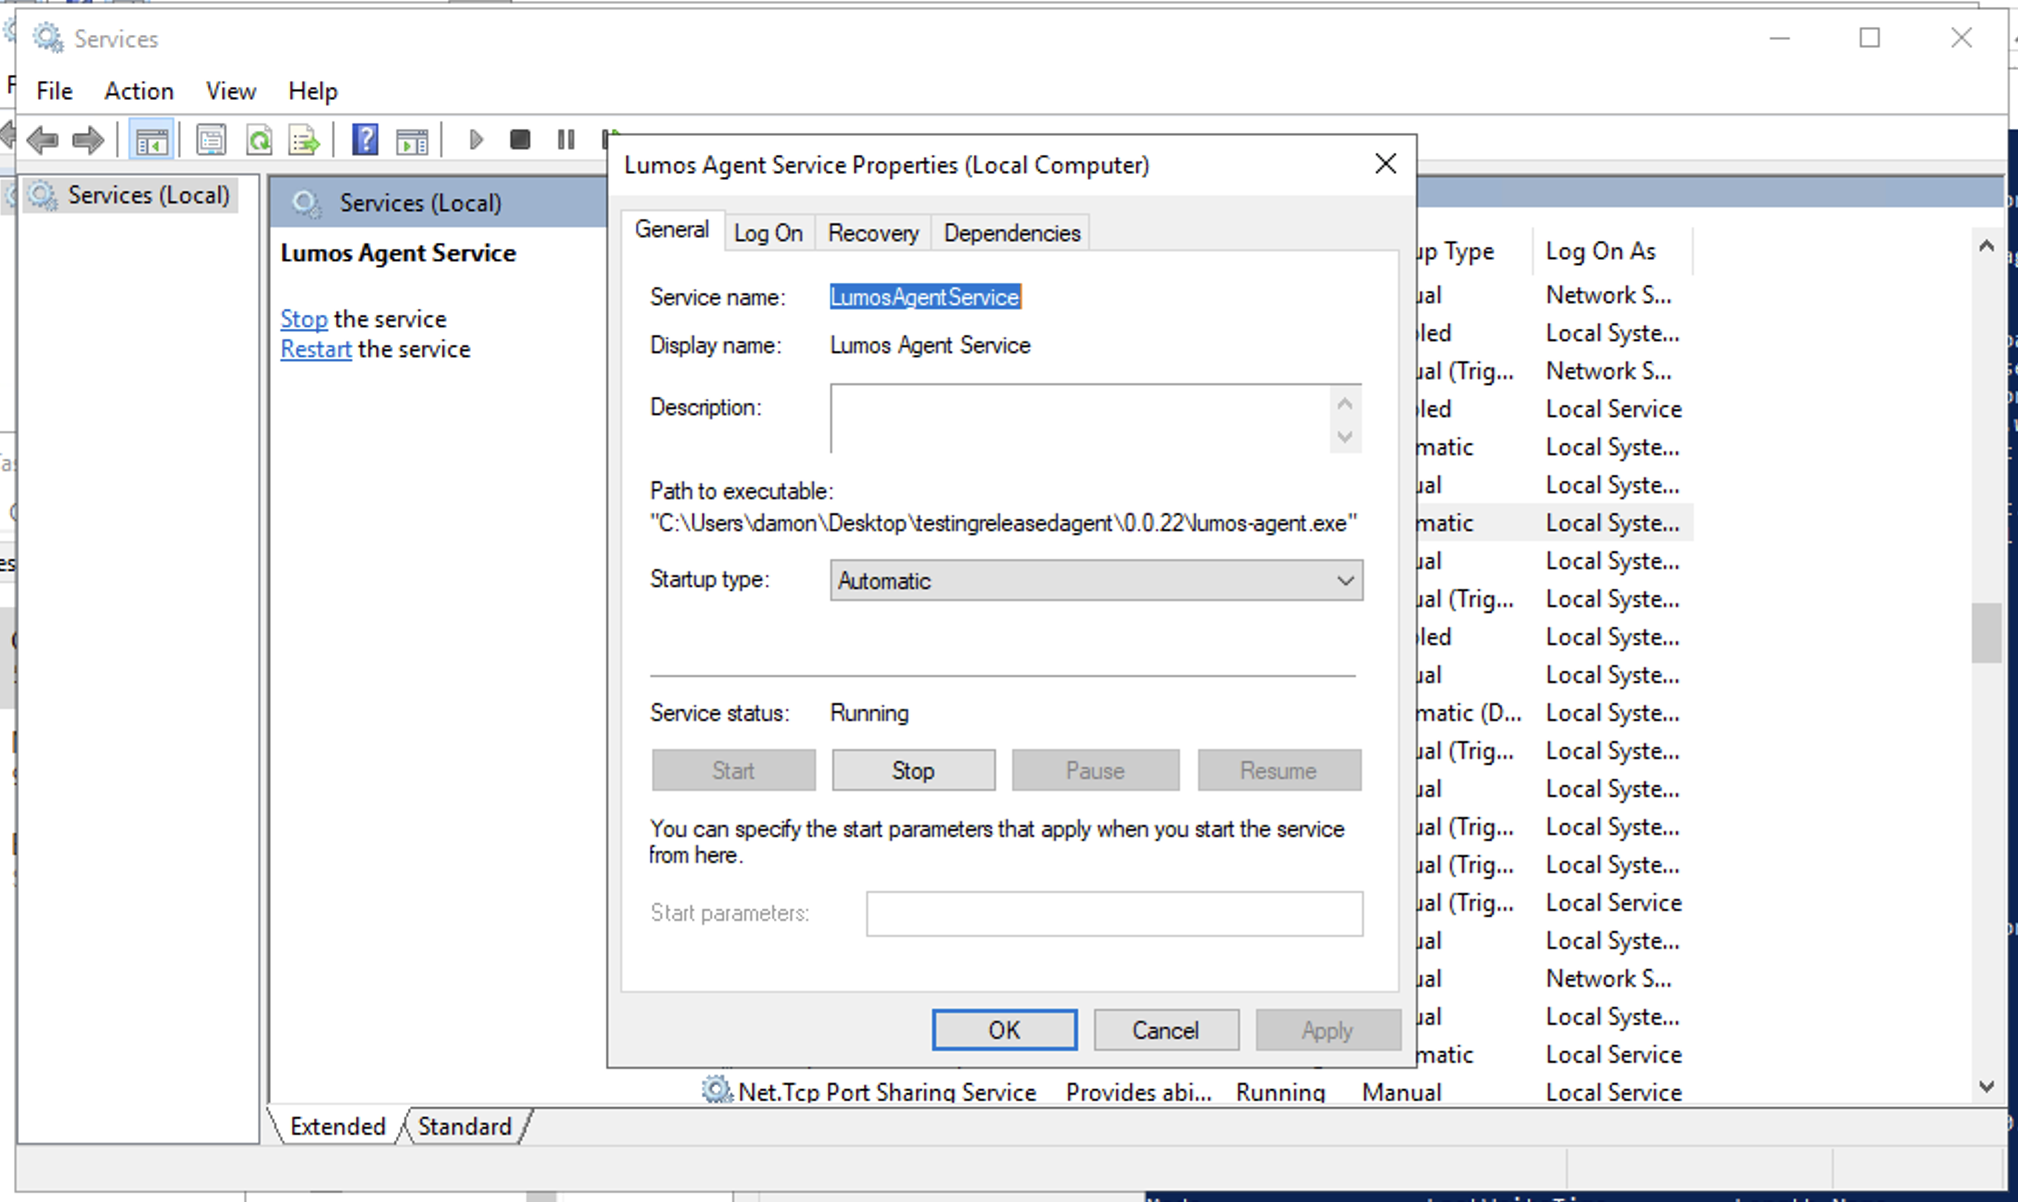The image size is (2018, 1202).
Task: Open the Action menu
Action: [x=139, y=91]
